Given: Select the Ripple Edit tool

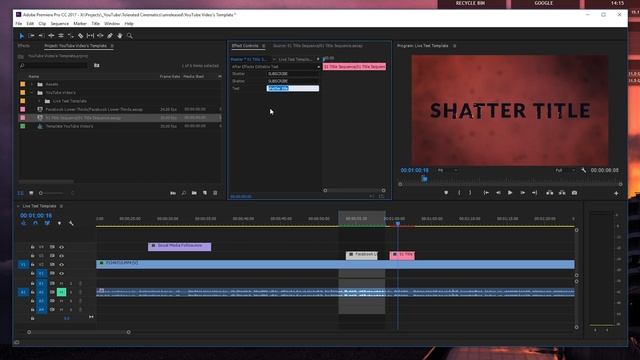Looking at the screenshot, I should click(51, 36).
